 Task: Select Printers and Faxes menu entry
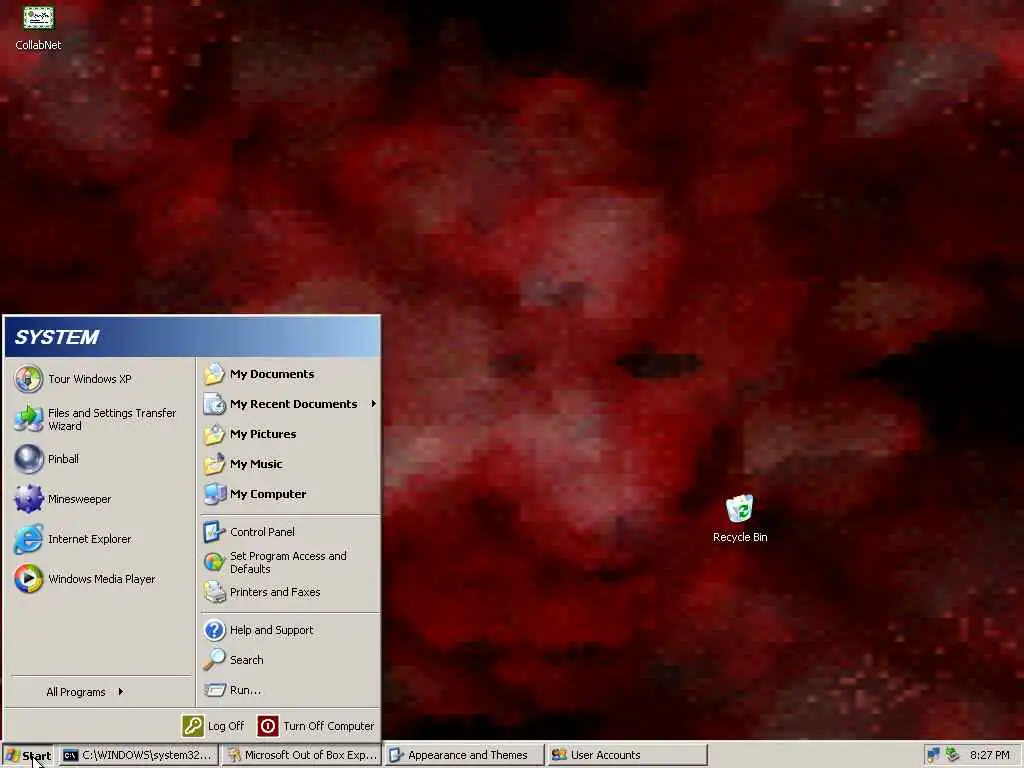pyautogui.click(x=290, y=592)
